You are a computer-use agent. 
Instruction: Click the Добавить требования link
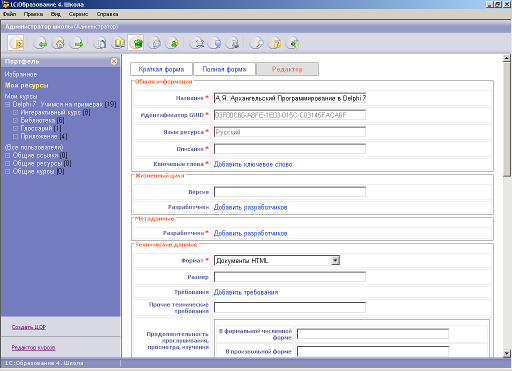(246, 292)
